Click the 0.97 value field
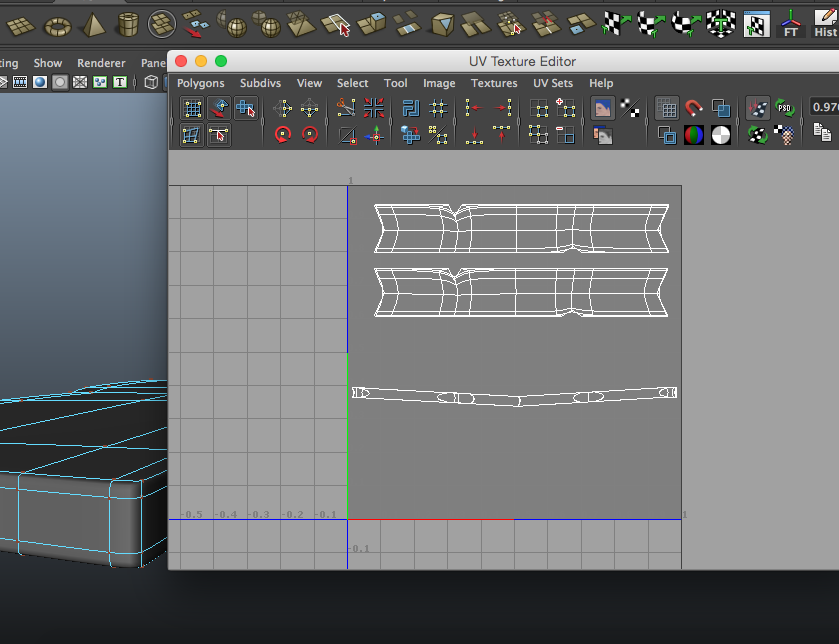The image size is (839, 644). (824, 105)
